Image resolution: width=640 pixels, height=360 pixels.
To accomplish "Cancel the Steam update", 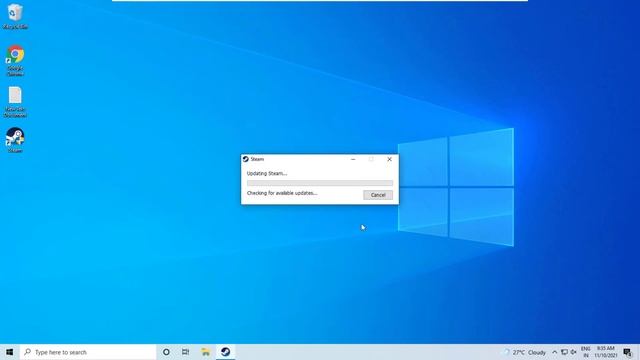I will click(x=378, y=195).
